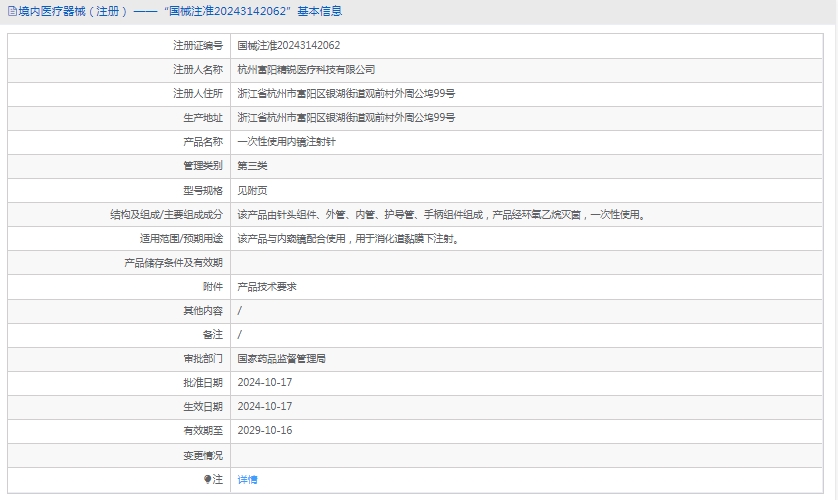This screenshot has height=500, width=838.
Task: Click the 生效日期 date value
Action: click(264, 407)
